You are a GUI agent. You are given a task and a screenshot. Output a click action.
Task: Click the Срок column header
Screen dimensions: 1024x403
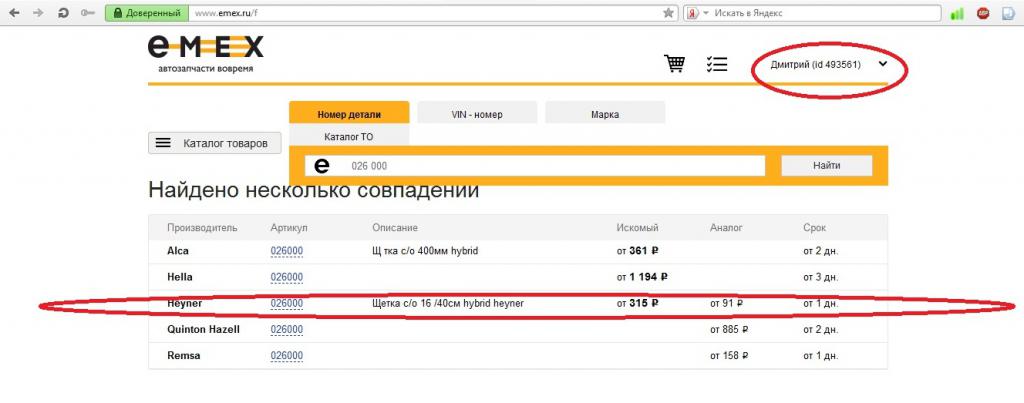pyautogui.click(x=814, y=227)
